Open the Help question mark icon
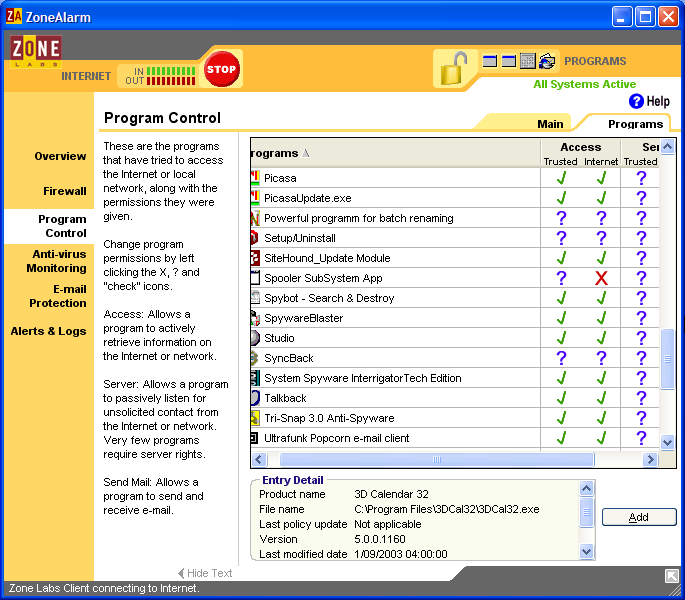685x600 pixels. point(636,101)
